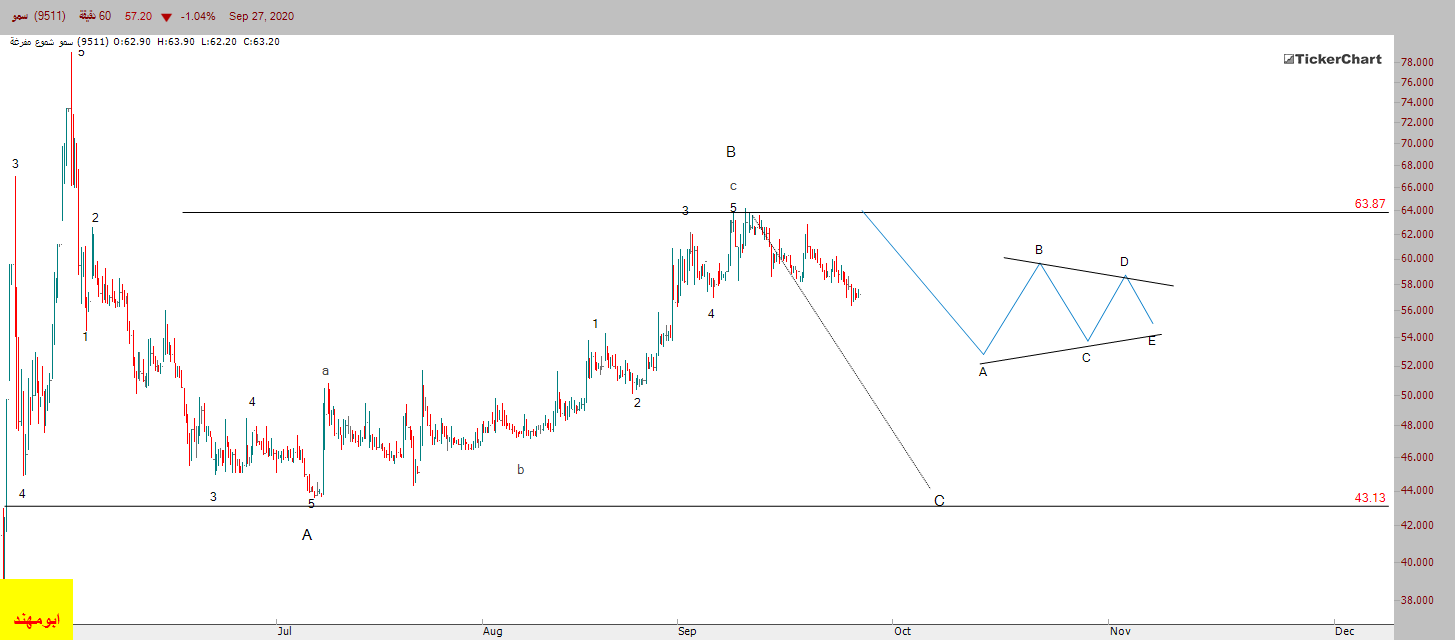Select the yellow ابومهند watermark box
1455x640 pixels.
coord(36,609)
